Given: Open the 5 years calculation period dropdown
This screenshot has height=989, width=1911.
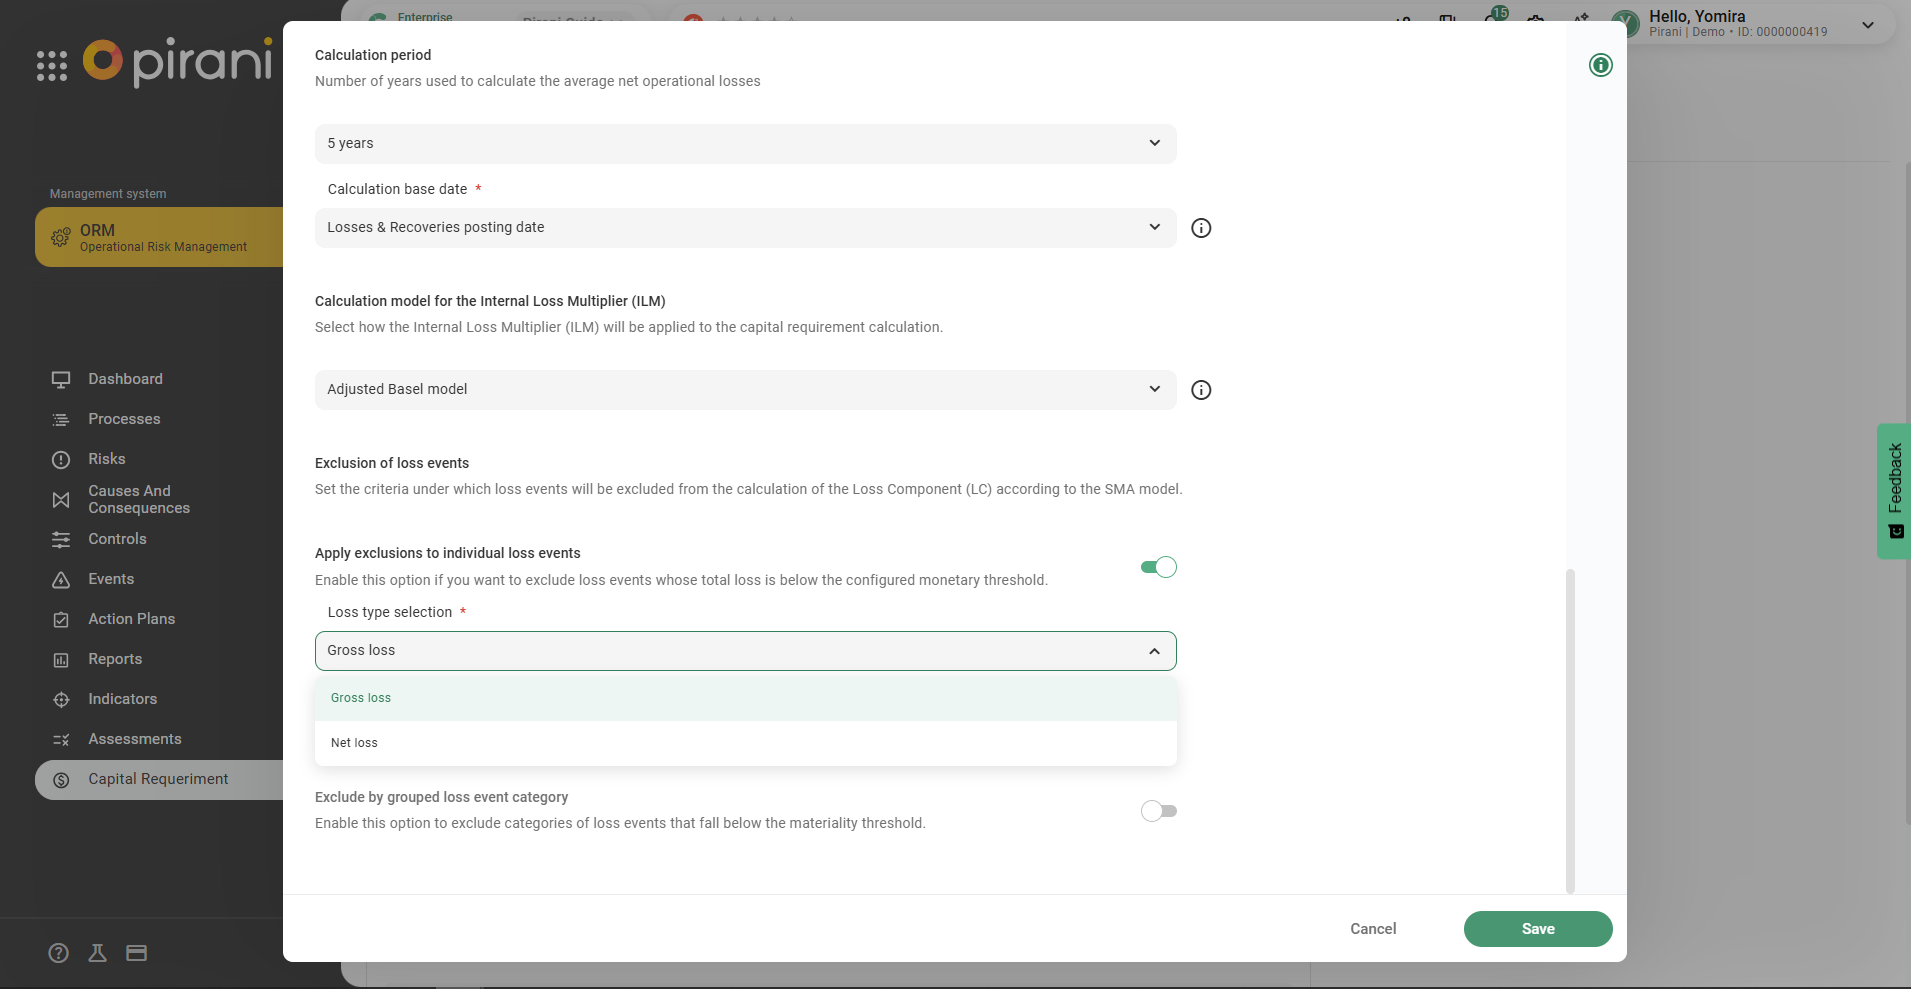Looking at the screenshot, I should [745, 143].
